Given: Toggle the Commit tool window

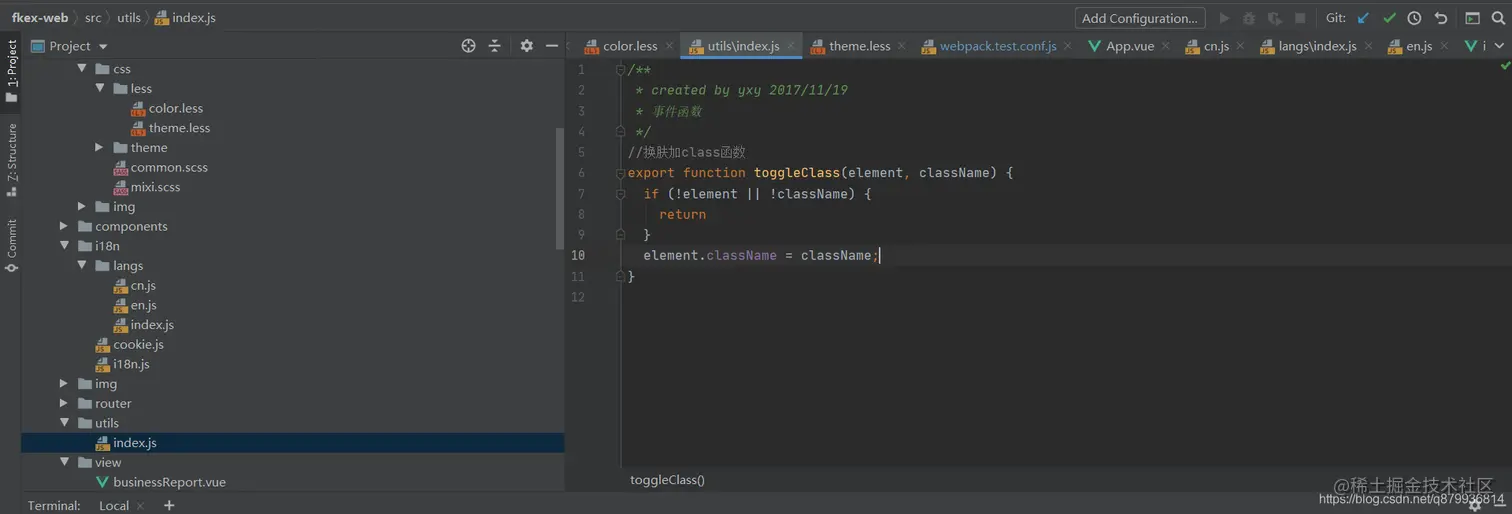Looking at the screenshot, I should [x=11, y=246].
